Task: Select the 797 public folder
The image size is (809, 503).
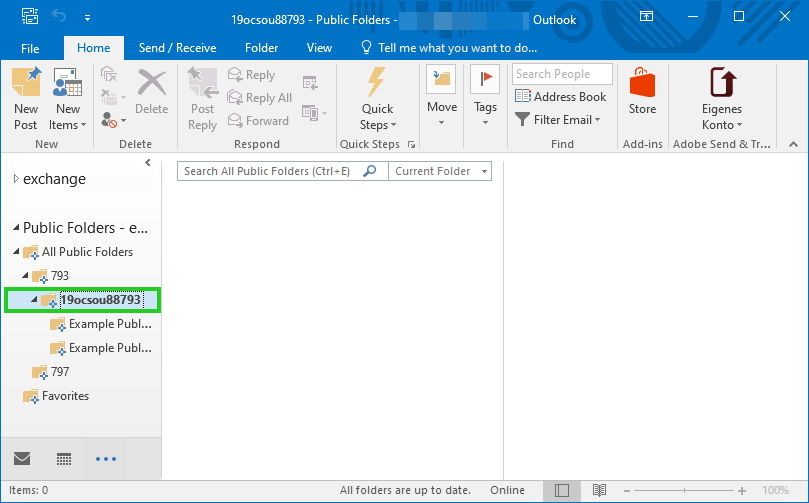Action: (x=59, y=372)
